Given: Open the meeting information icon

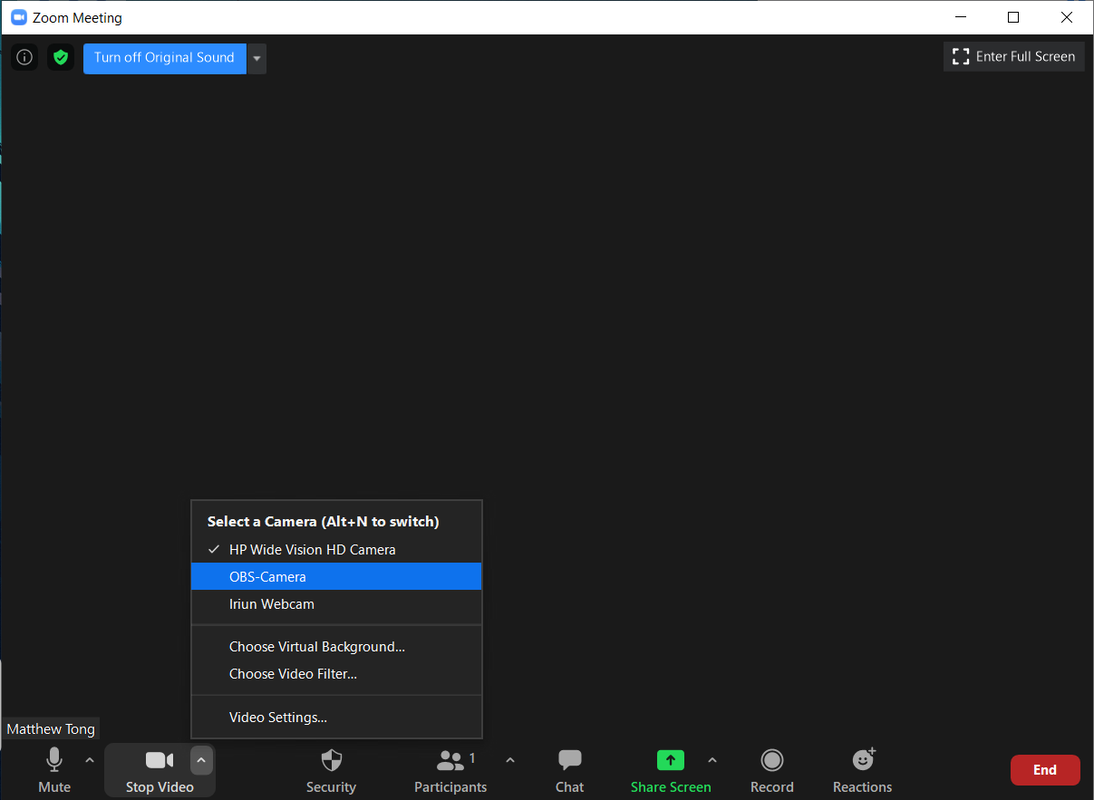Looking at the screenshot, I should coord(25,58).
